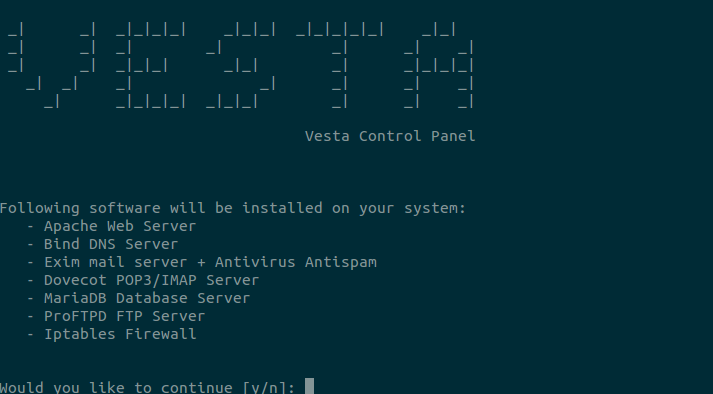Click the 'Bind DNS Server' line
713x394 pixels.
pos(111,244)
